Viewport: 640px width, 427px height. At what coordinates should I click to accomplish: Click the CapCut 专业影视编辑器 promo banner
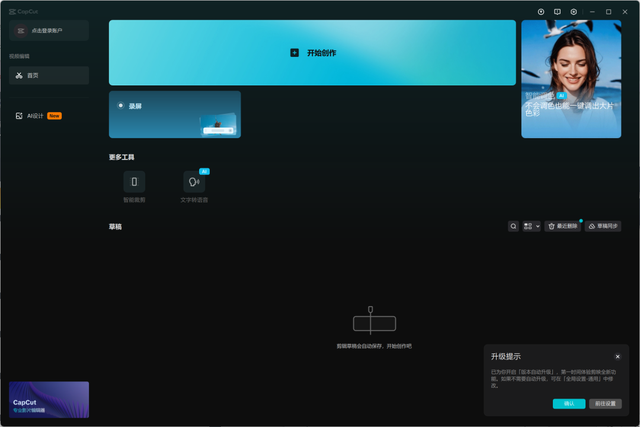[49, 399]
